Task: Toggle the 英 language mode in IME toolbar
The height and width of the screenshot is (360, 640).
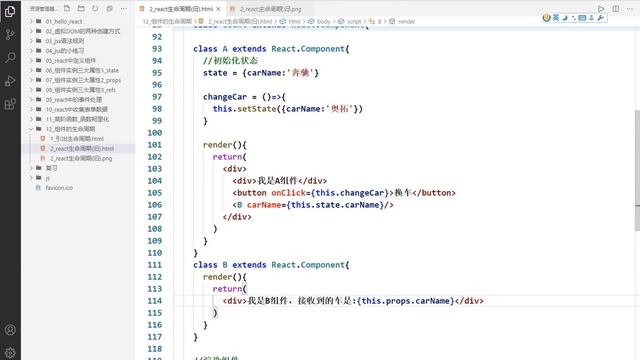Action: 556,18
